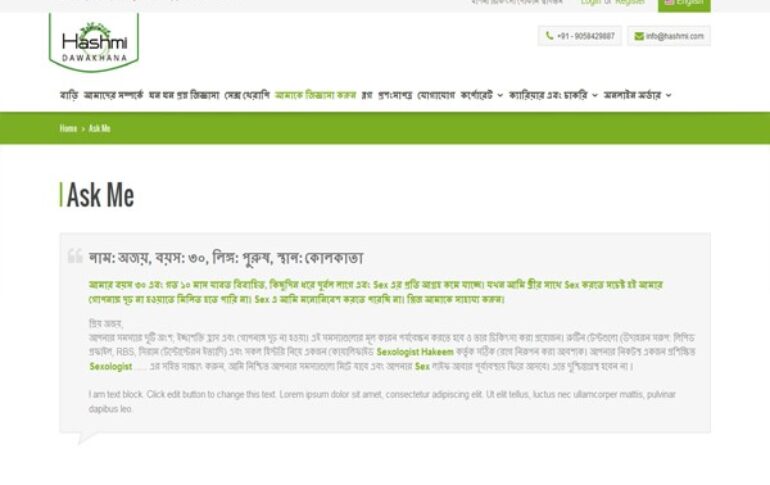
Task: Click the Home breadcrumb link
Action: [68, 129]
